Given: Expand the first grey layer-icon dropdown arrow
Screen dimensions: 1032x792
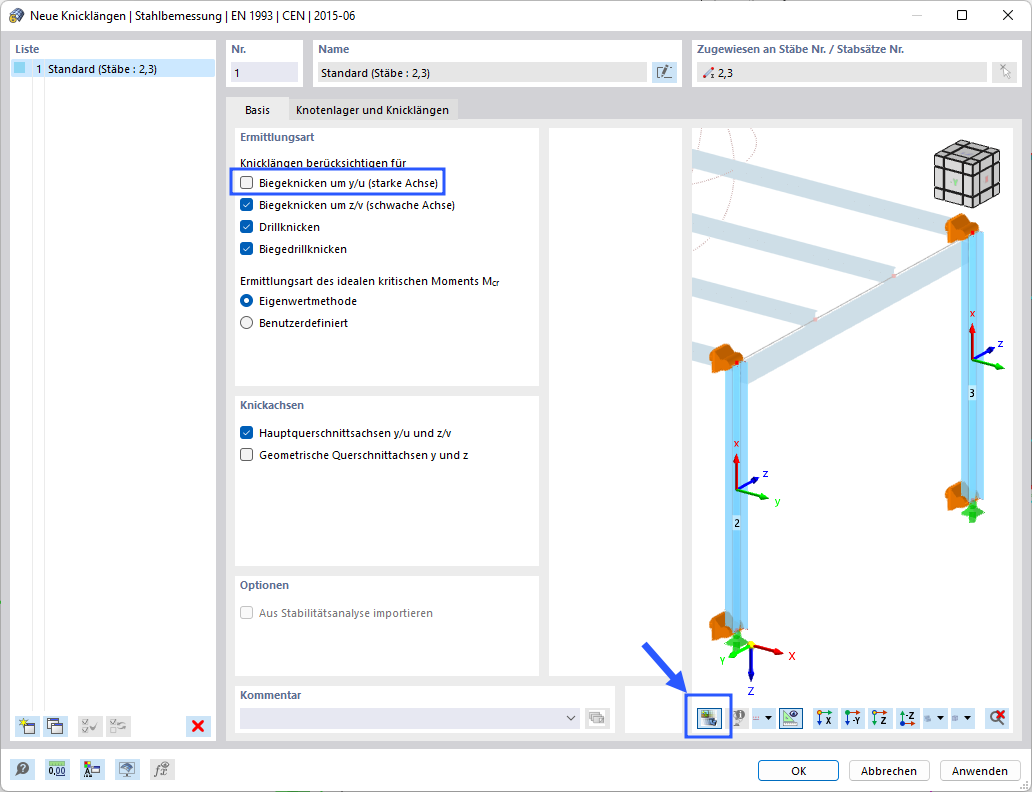Looking at the screenshot, I should pyautogui.click(x=941, y=718).
